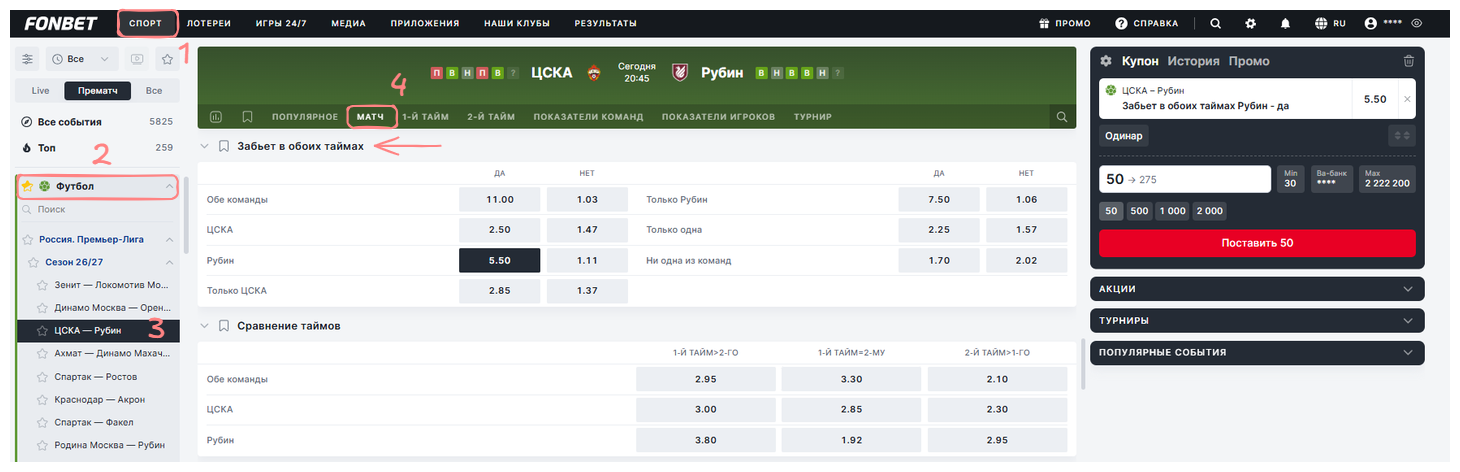The width and height of the screenshot is (1460, 472).
Task: Open match statistics chart icon
Action: point(216,117)
